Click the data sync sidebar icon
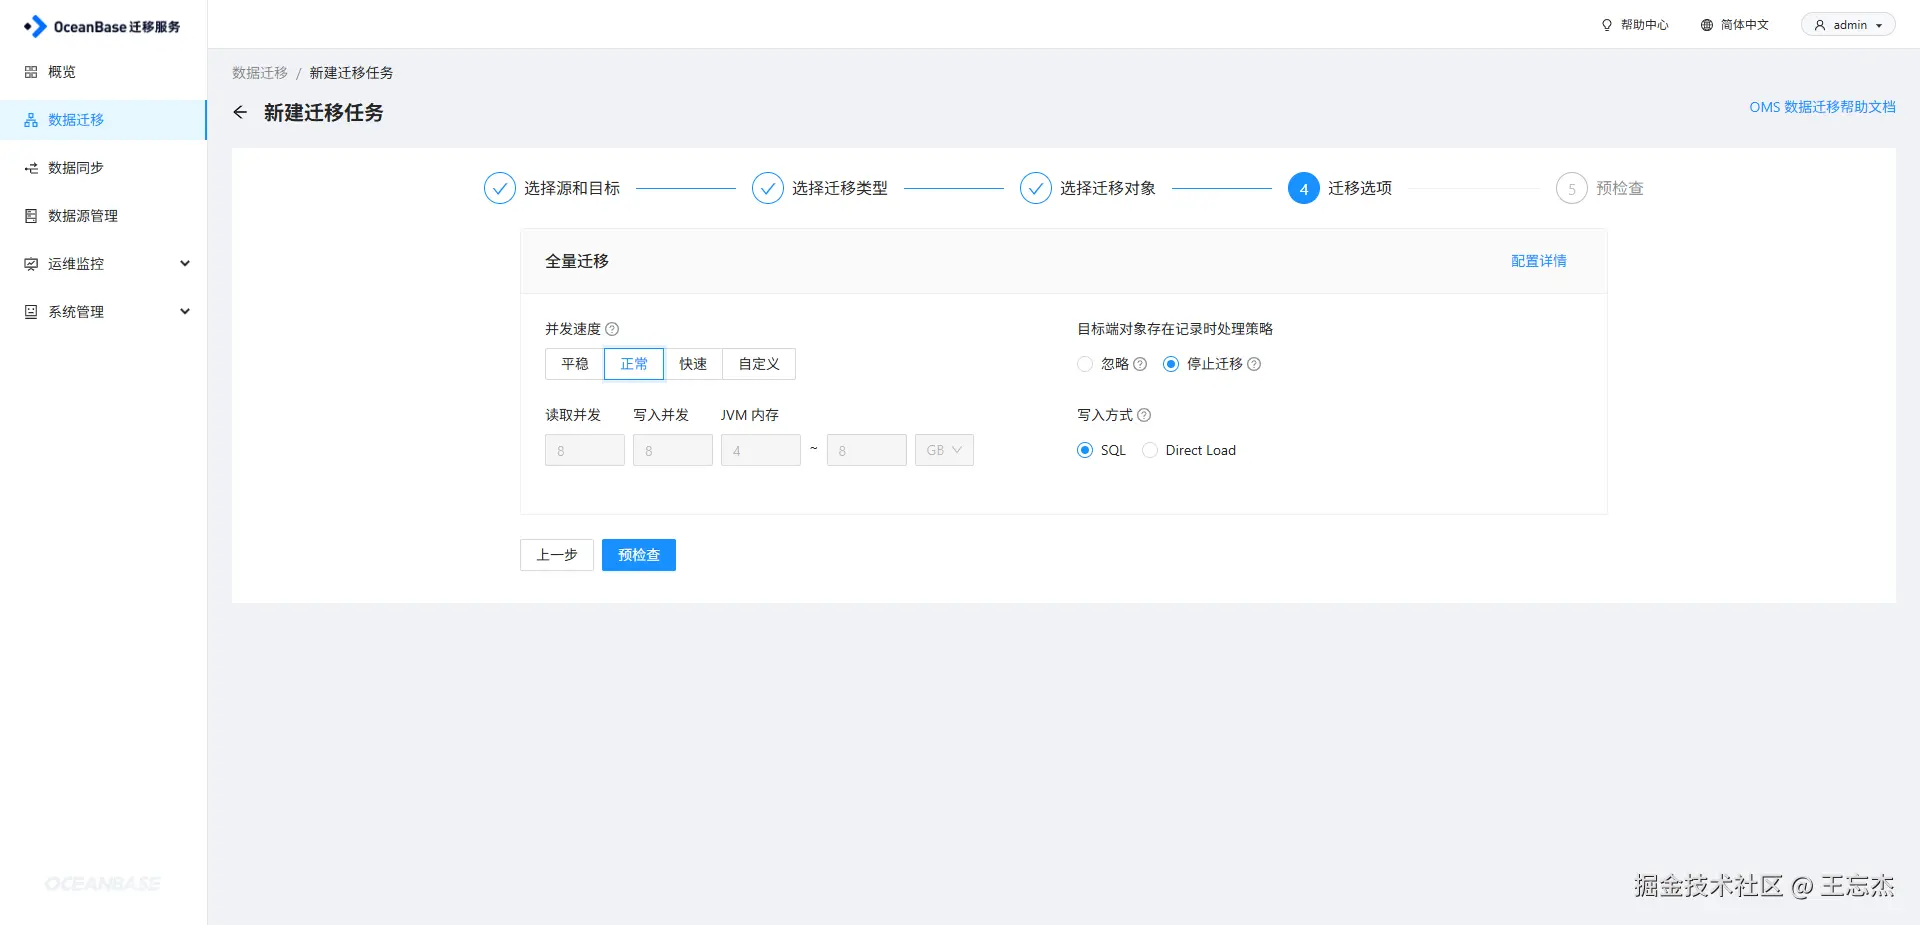1920x925 pixels. pos(31,168)
